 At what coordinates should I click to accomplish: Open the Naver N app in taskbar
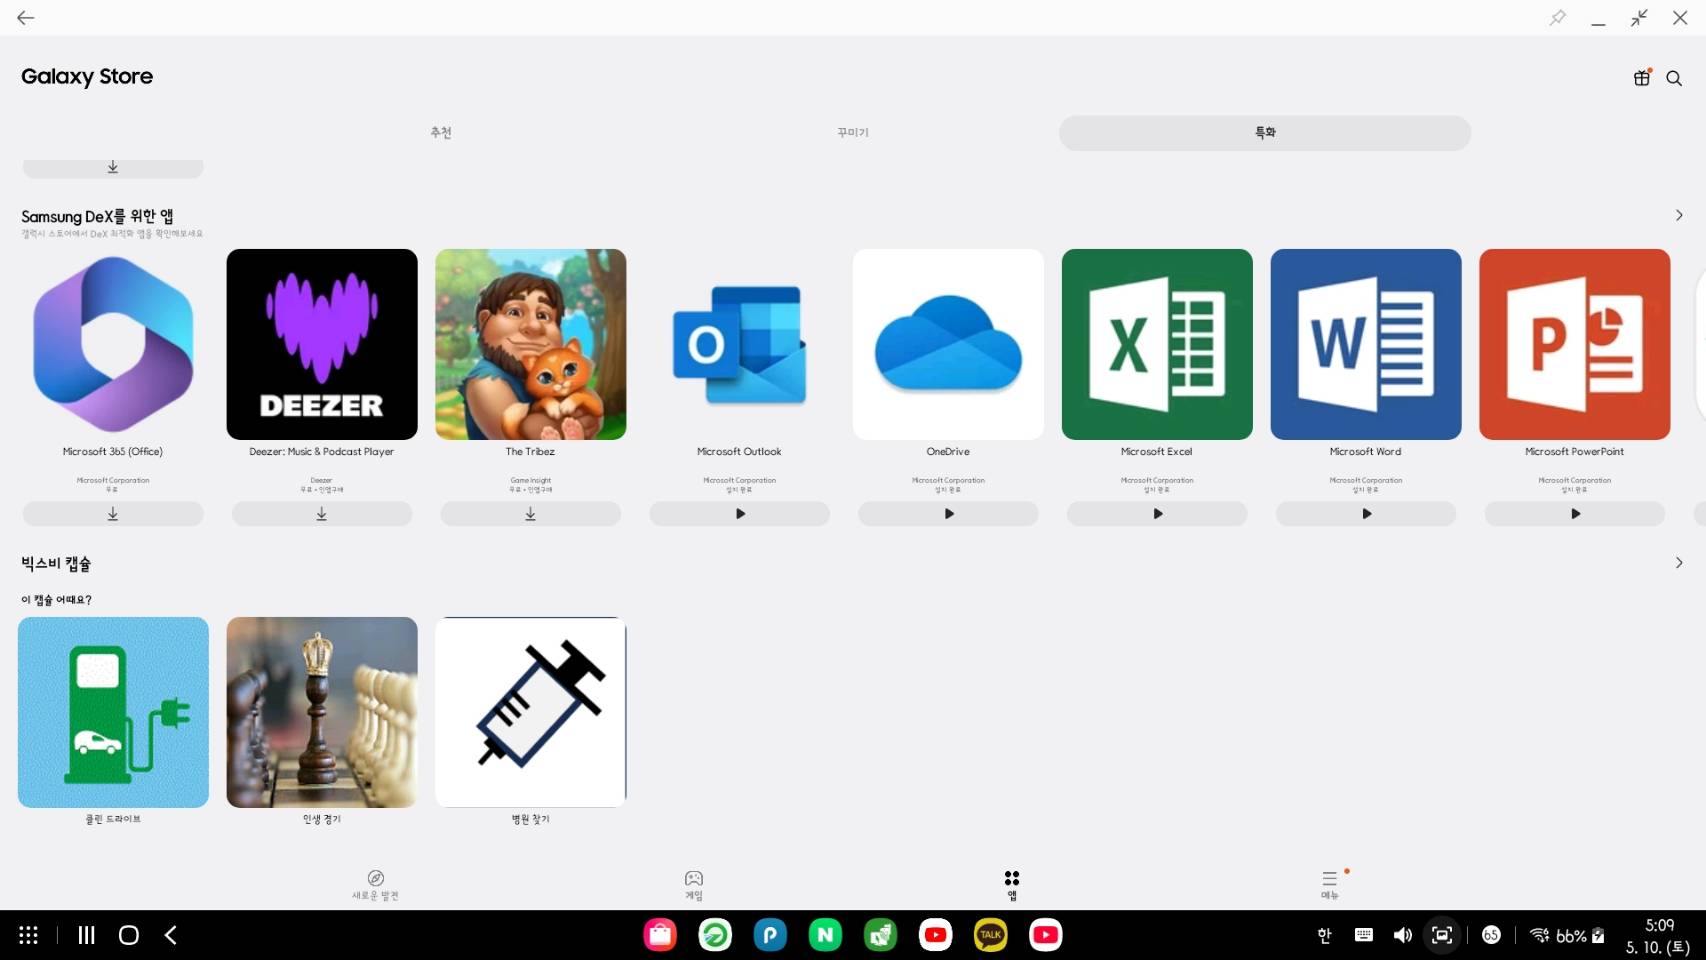click(x=825, y=935)
